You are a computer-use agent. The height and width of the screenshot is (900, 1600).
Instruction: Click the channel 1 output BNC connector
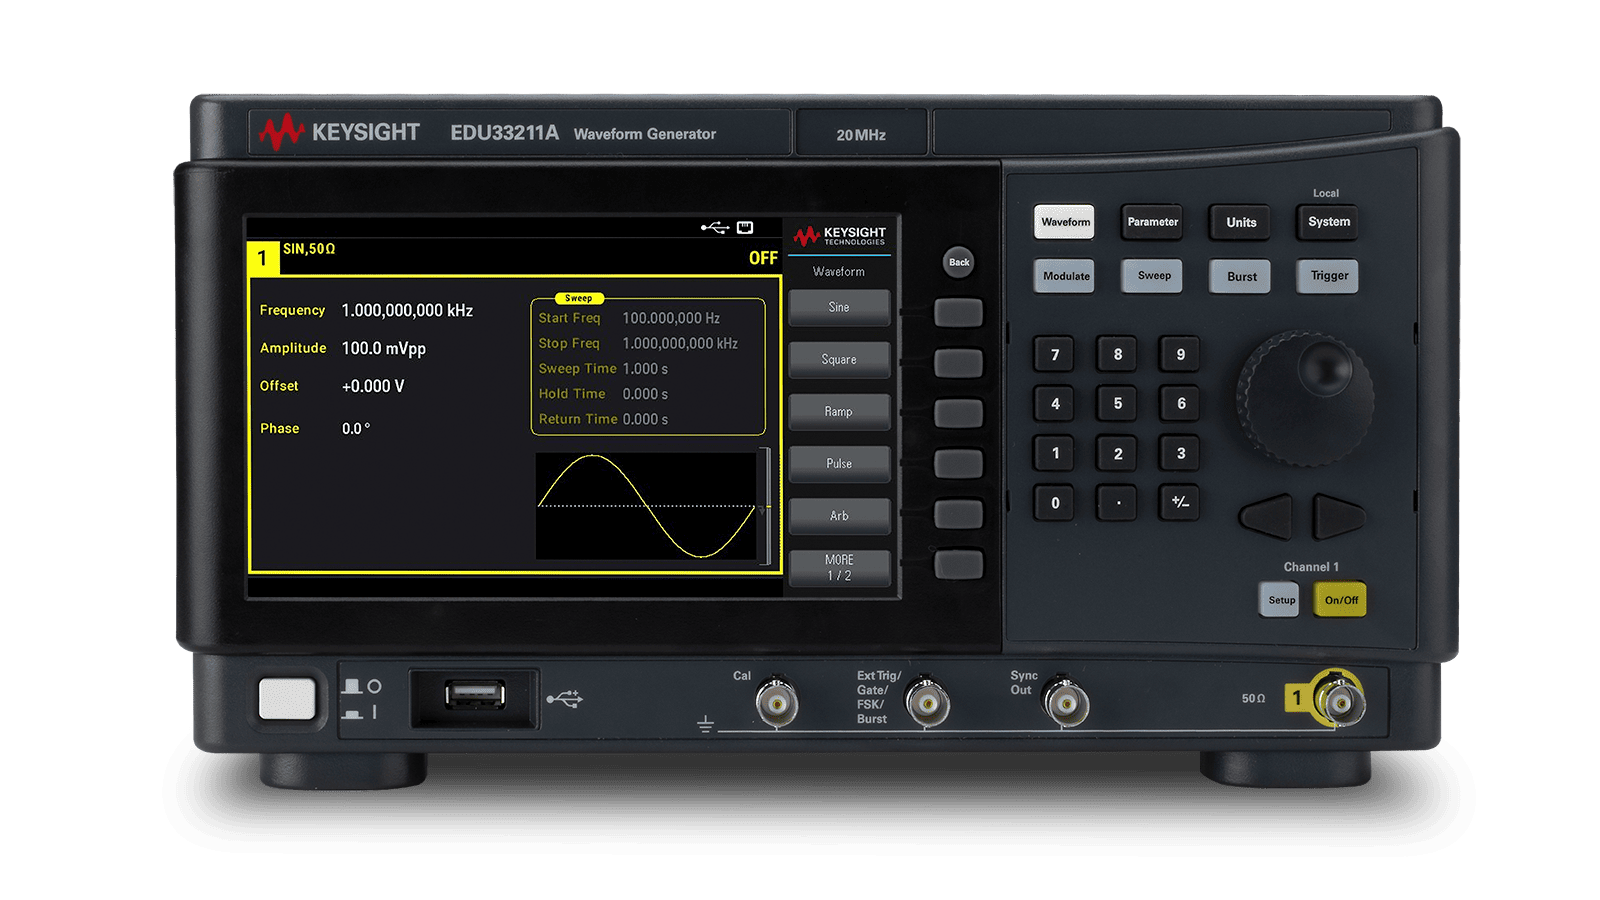[x=1338, y=699]
